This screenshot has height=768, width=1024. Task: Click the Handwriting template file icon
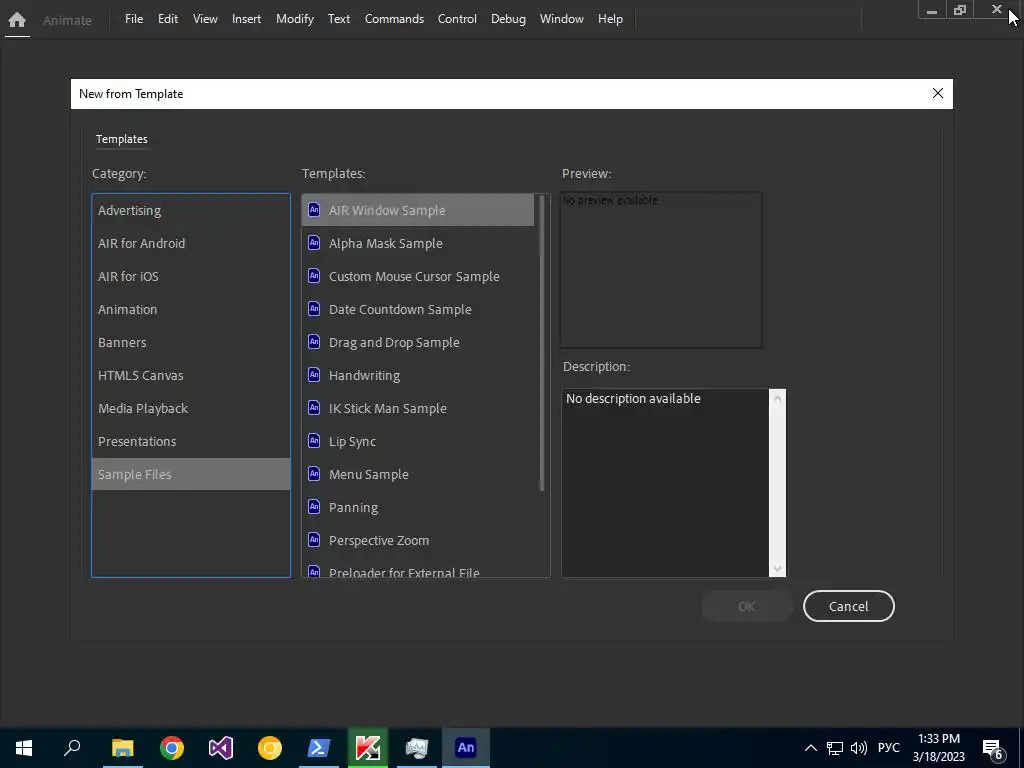click(314, 375)
